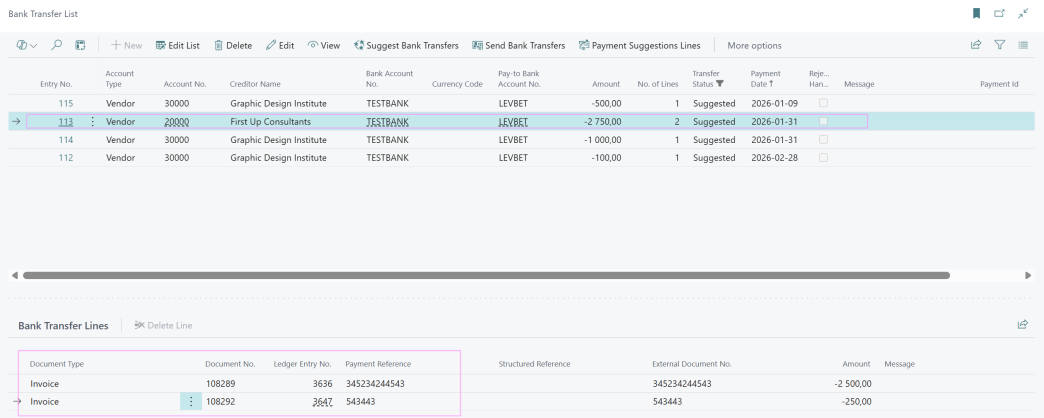Toggle Rejection Handled checkbox for entry 115
The width and height of the screenshot is (1044, 418).
(x=824, y=103)
